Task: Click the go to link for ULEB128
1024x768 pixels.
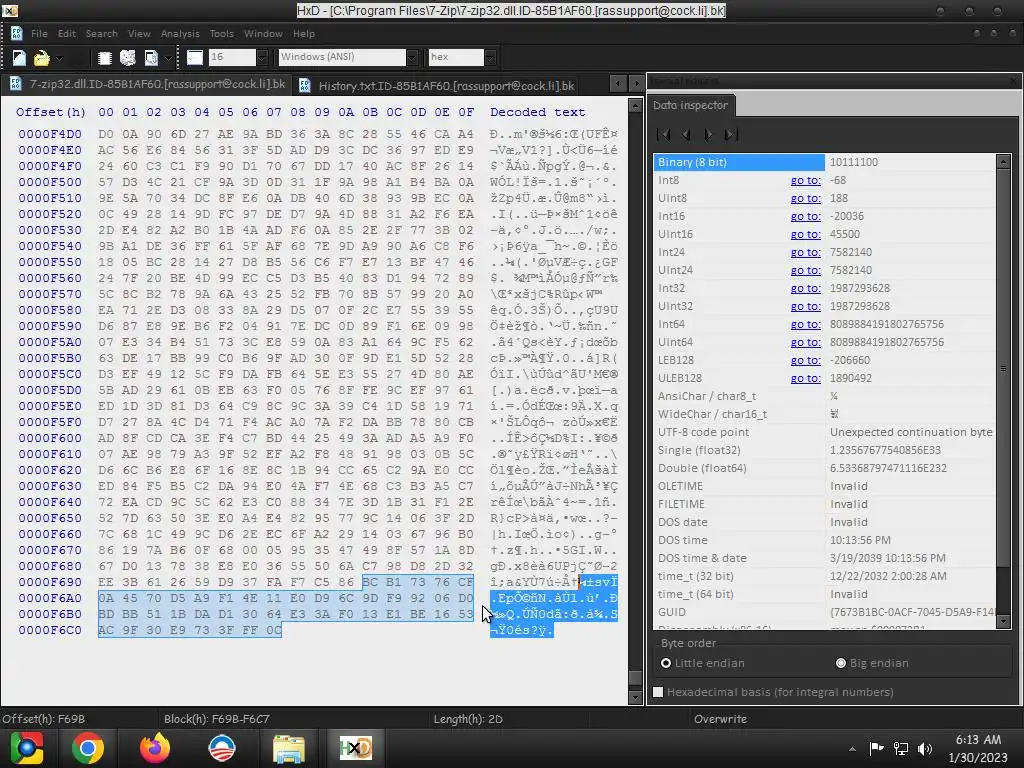Action: click(805, 378)
